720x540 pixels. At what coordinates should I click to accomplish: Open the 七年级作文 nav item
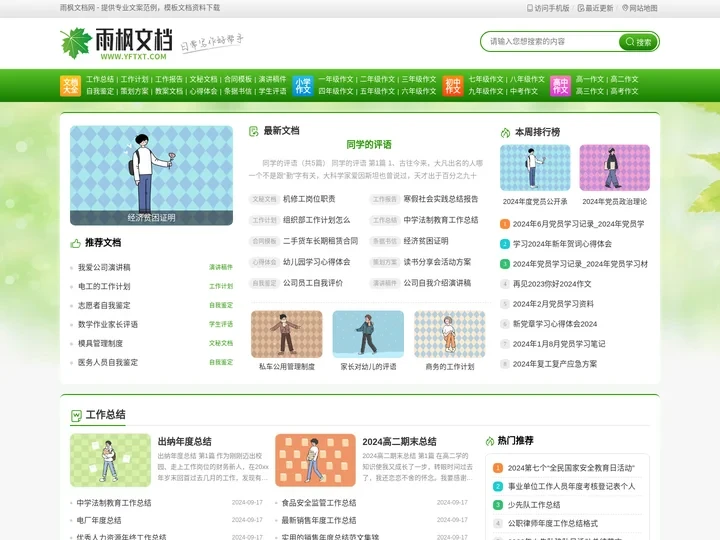click(486, 79)
